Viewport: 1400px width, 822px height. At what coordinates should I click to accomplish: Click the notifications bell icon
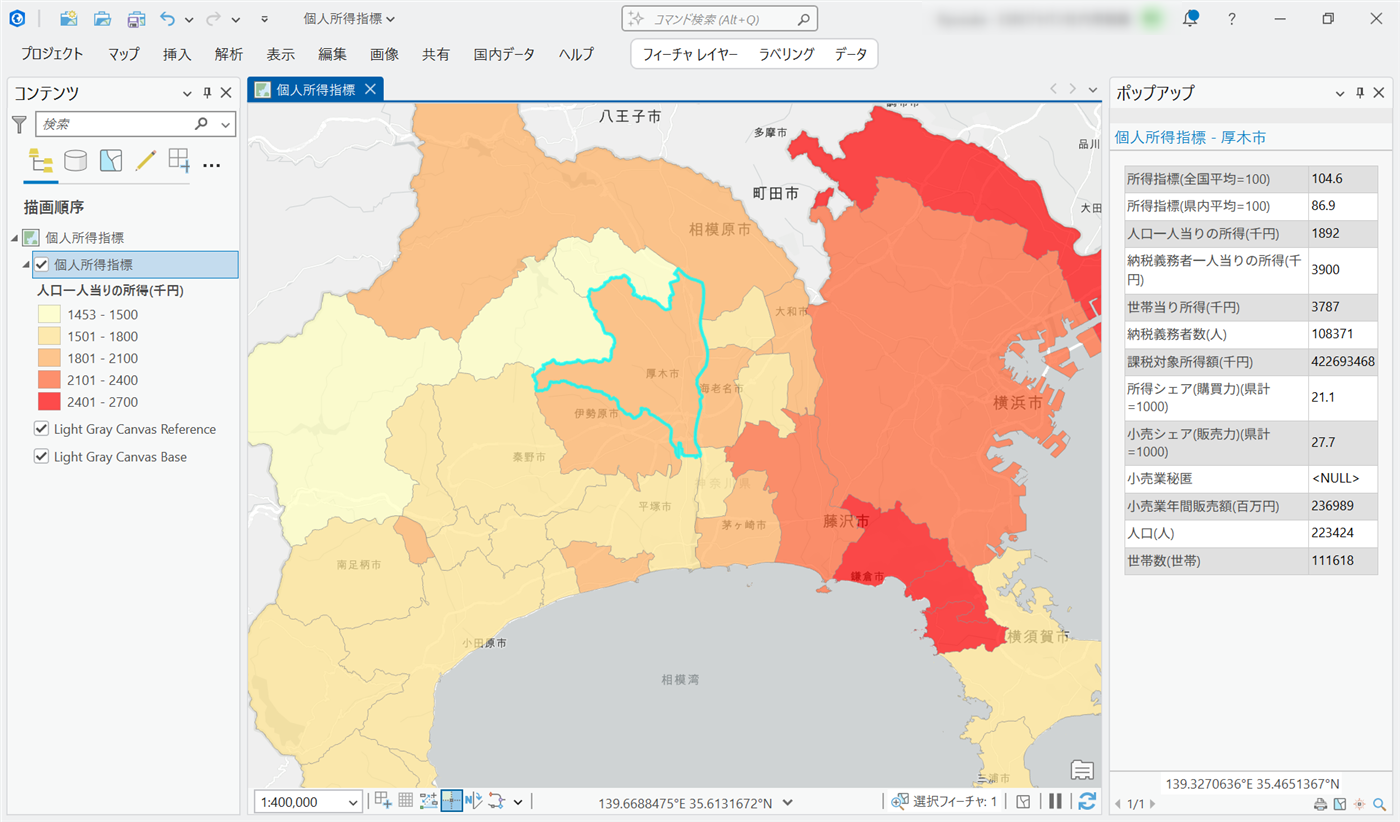pos(1190,19)
